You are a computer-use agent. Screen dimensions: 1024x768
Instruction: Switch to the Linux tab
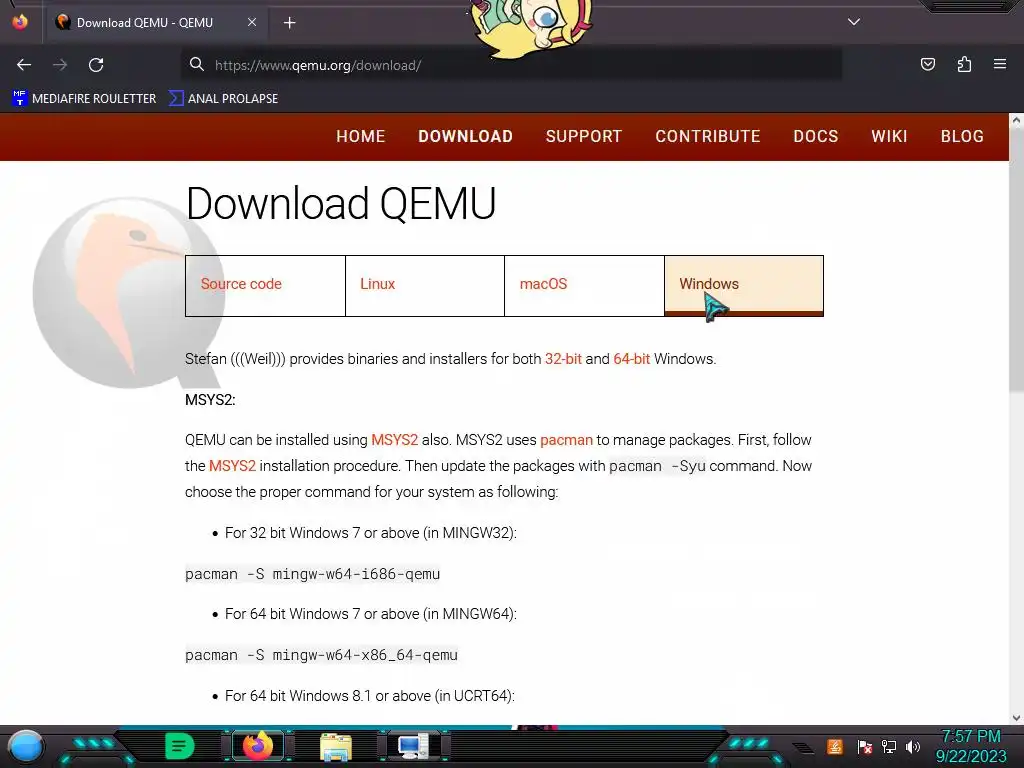pyautogui.click(x=424, y=285)
